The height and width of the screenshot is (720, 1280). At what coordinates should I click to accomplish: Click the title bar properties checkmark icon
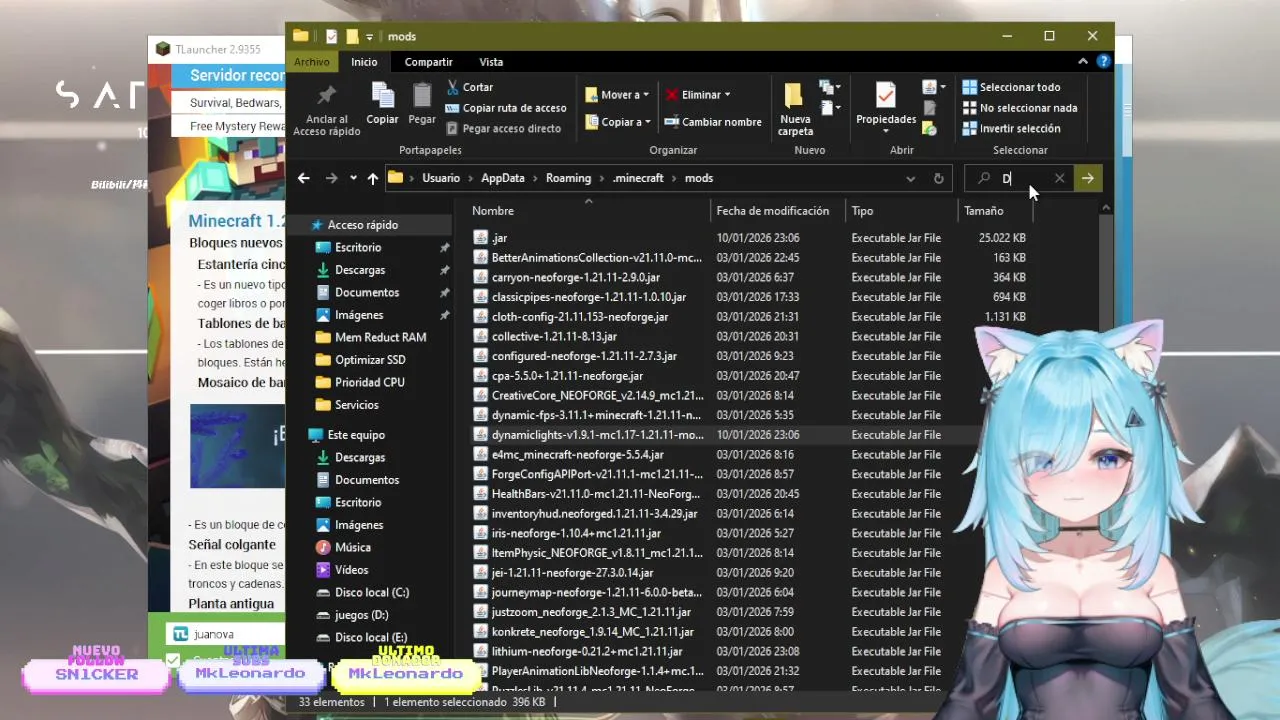pos(332,36)
